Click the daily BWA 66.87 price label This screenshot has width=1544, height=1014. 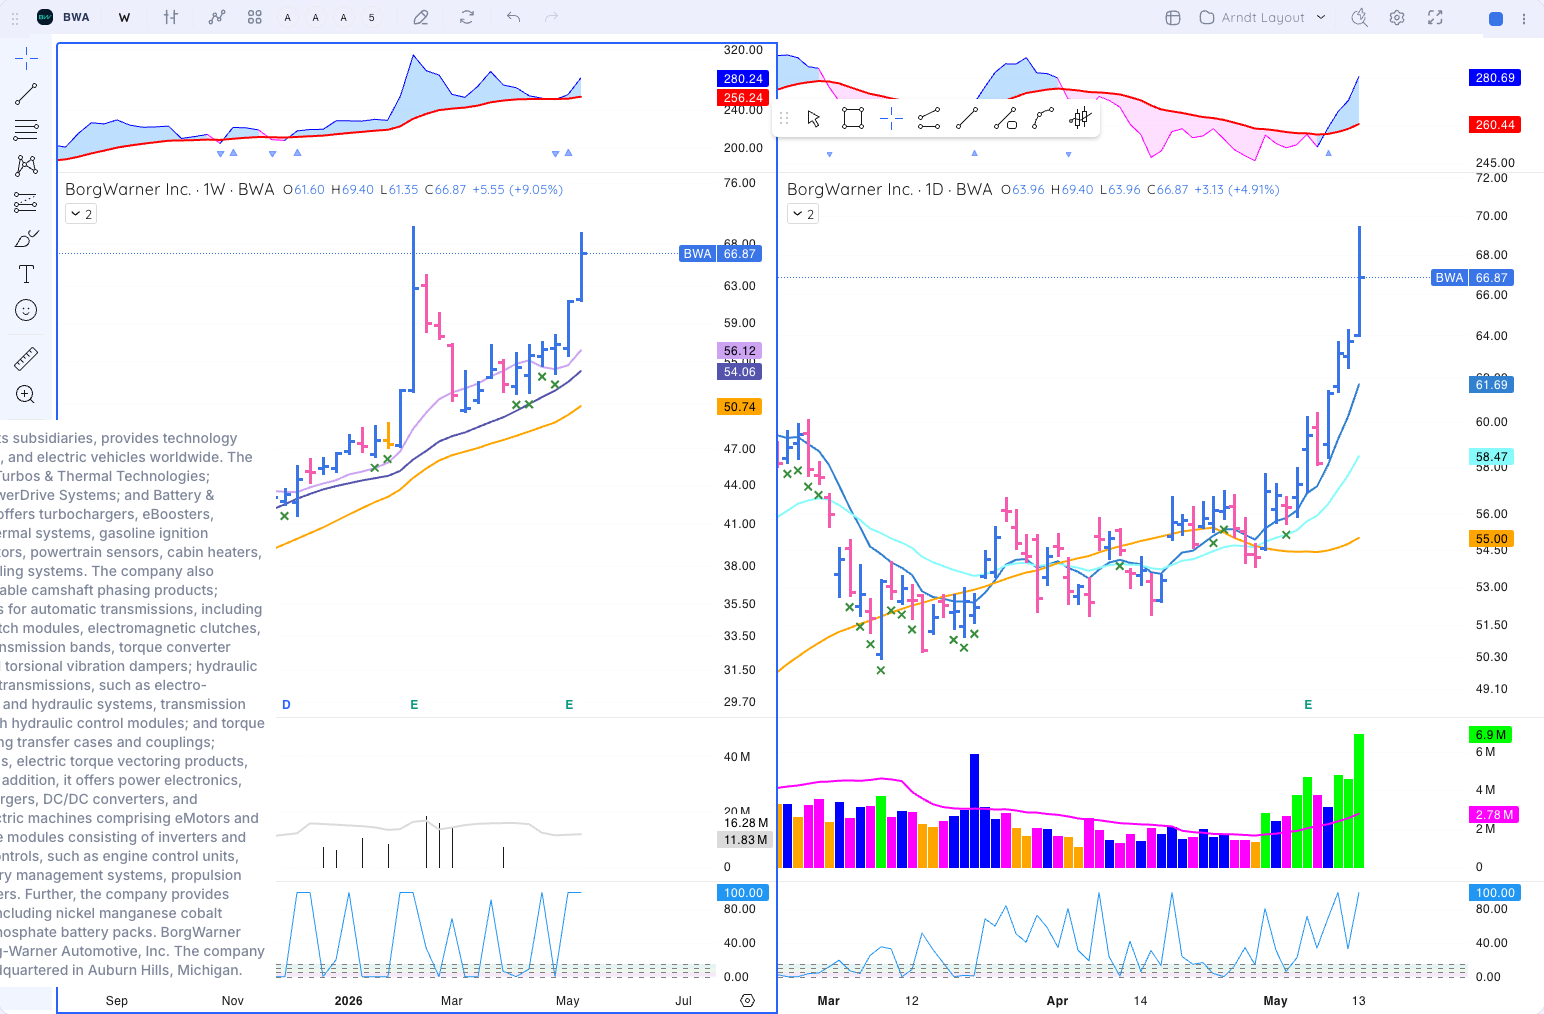pos(1472,278)
